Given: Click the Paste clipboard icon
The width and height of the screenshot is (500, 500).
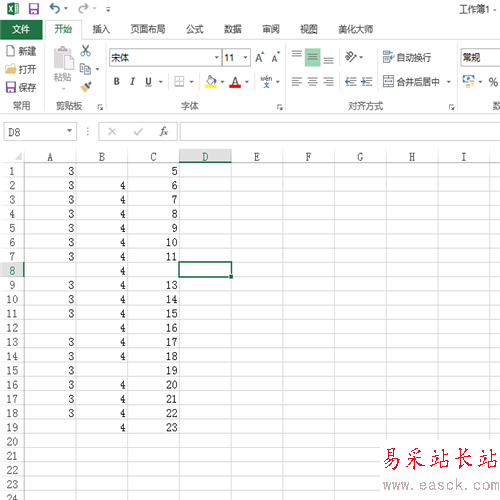Looking at the screenshot, I should pos(63,58).
